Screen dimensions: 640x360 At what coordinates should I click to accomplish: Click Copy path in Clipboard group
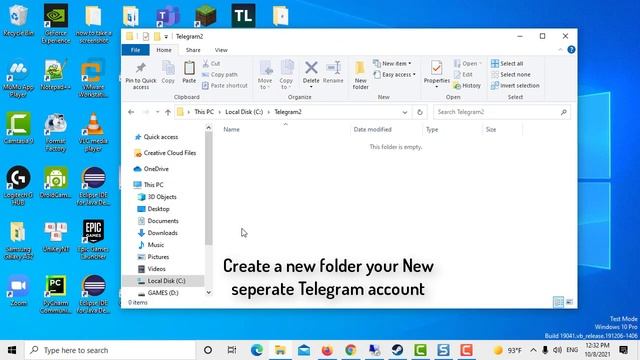[220, 75]
